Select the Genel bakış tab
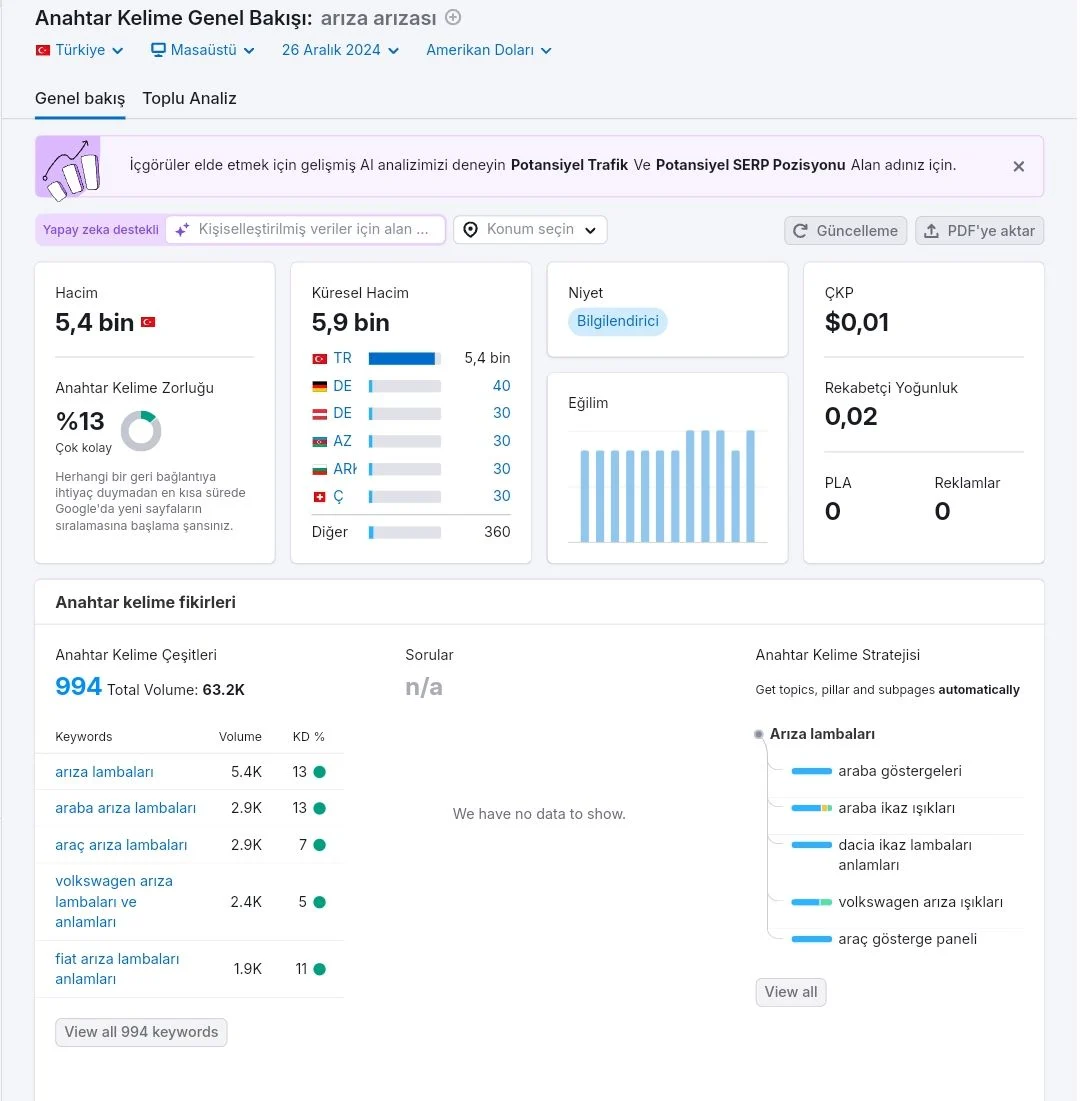The width and height of the screenshot is (1080, 1101). pyautogui.click(x=80, y=98)
